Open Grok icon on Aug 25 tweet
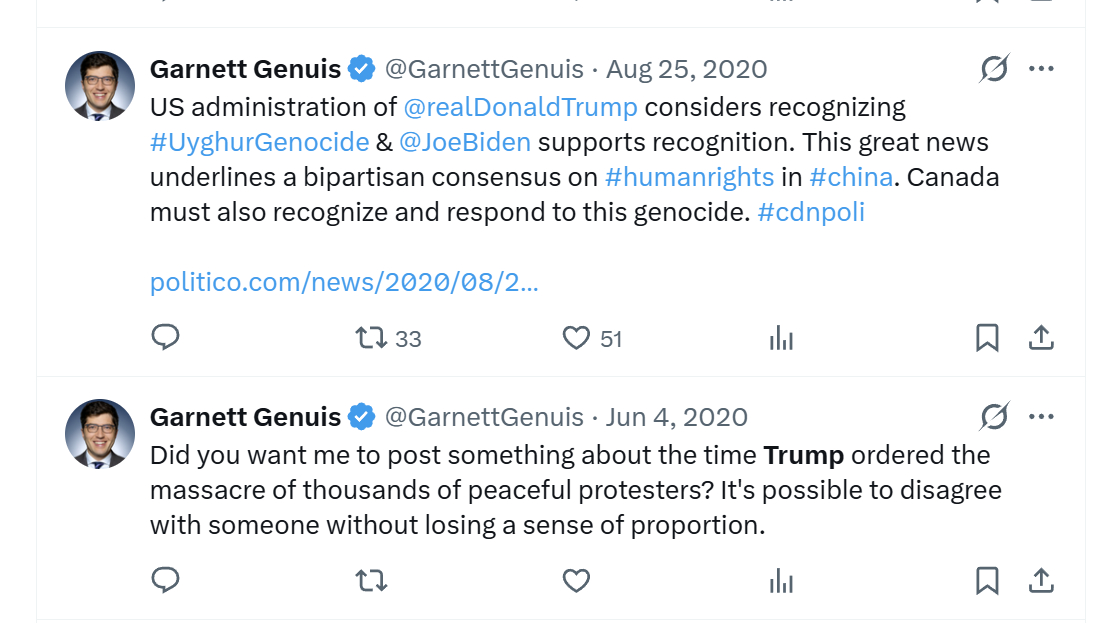Viewport: 1095px width, 623px height. pos(994,69)
